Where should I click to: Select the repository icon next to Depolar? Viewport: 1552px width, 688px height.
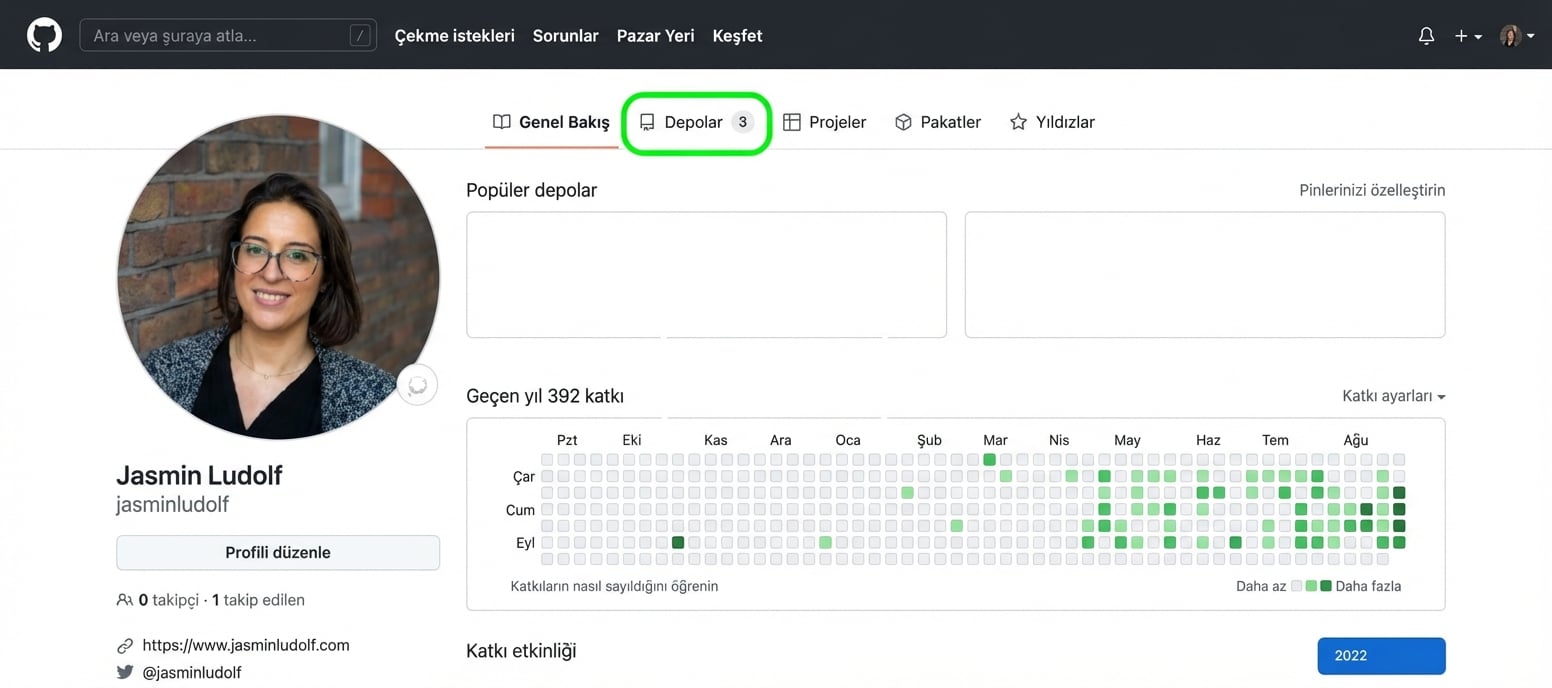tap(646, 121)
